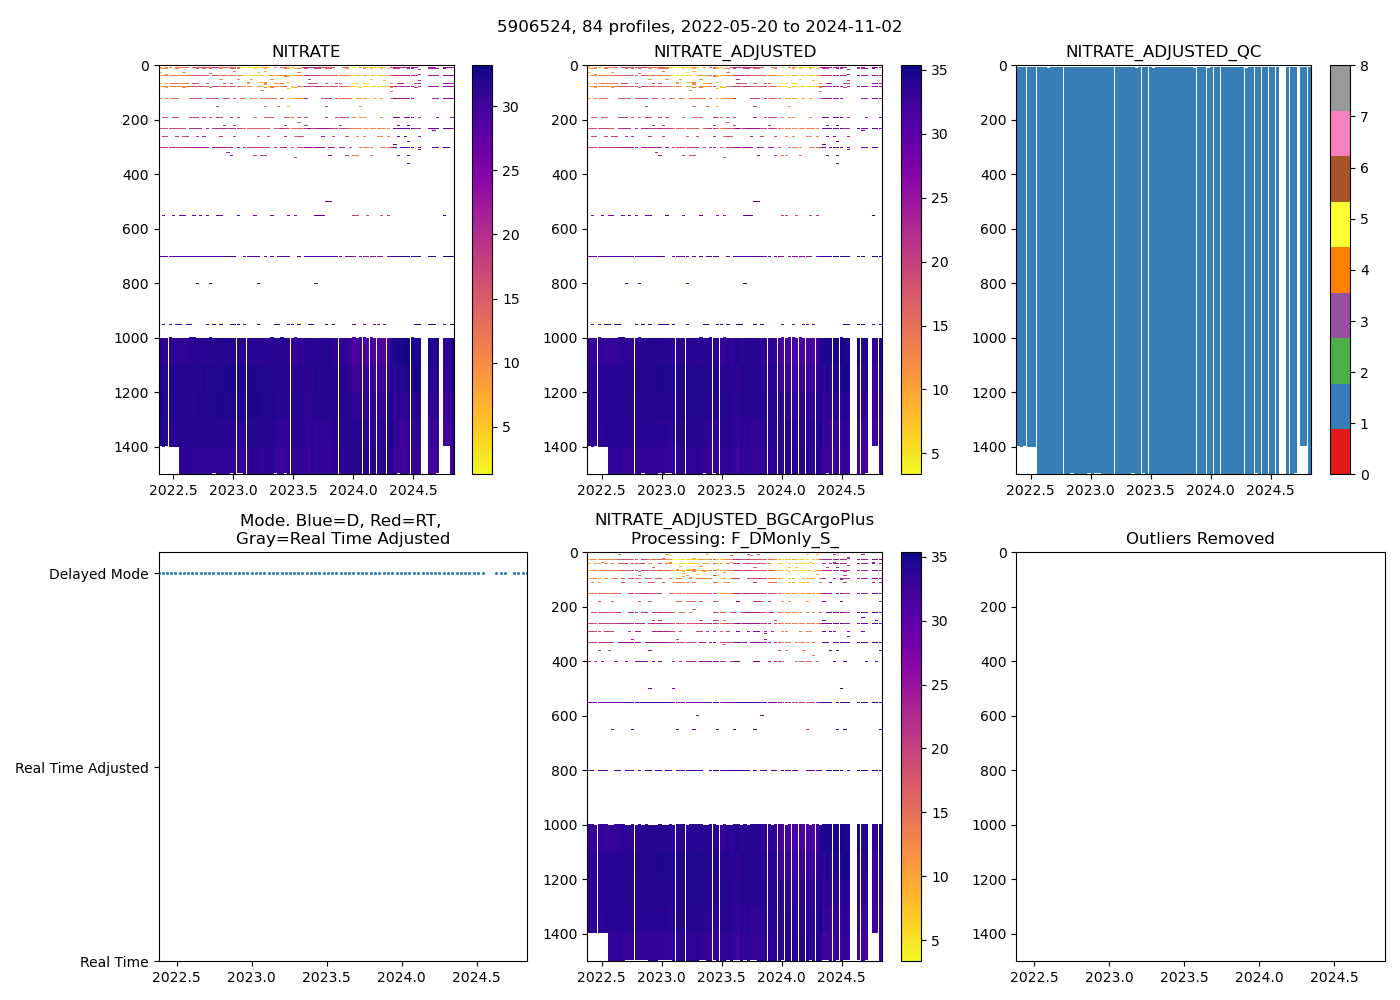The height and width of the screenshot is (1000, 1400).
Task: Click the Mode plot title text
Action: point(342,530)
